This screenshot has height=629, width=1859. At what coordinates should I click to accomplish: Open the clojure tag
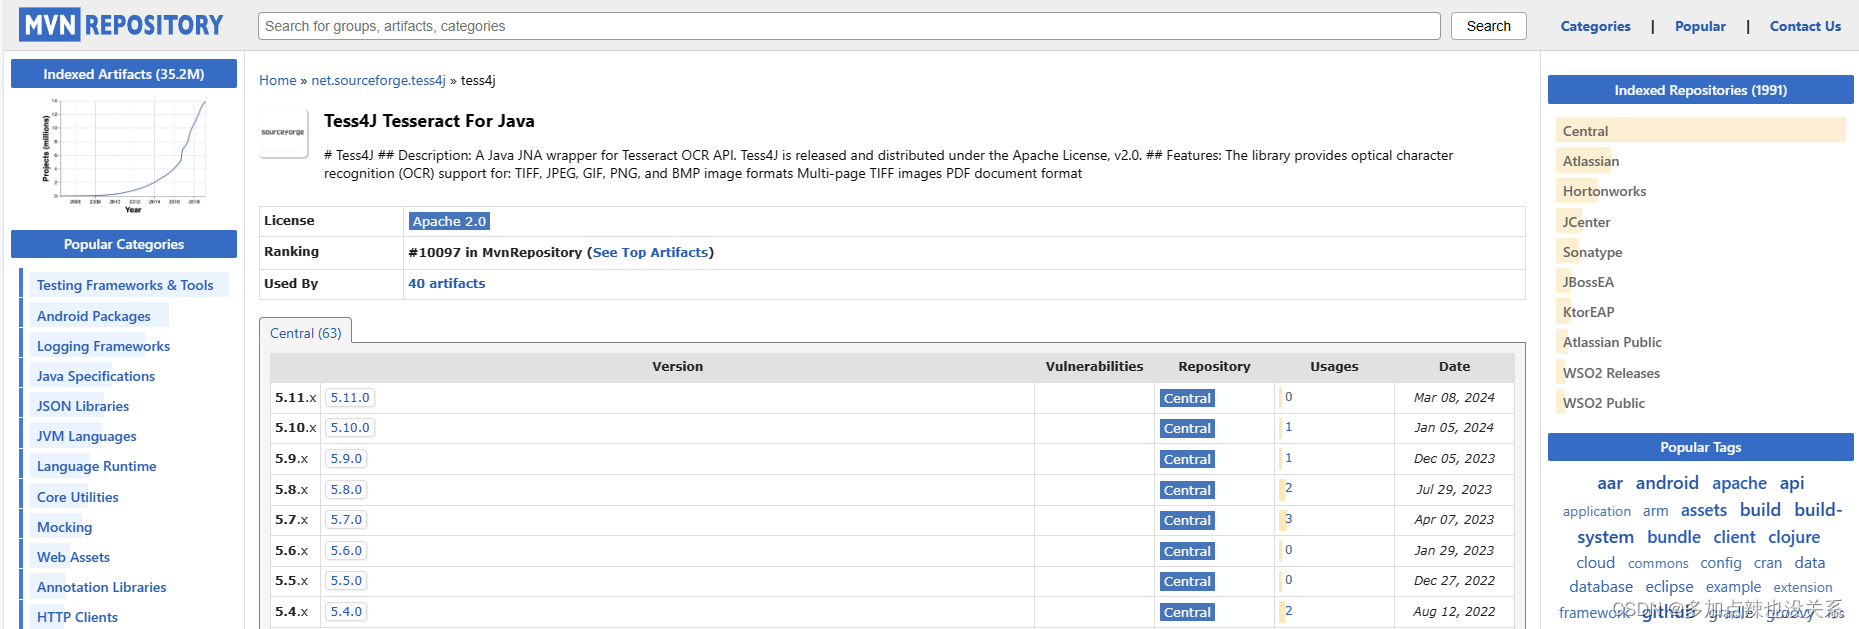1794,537
